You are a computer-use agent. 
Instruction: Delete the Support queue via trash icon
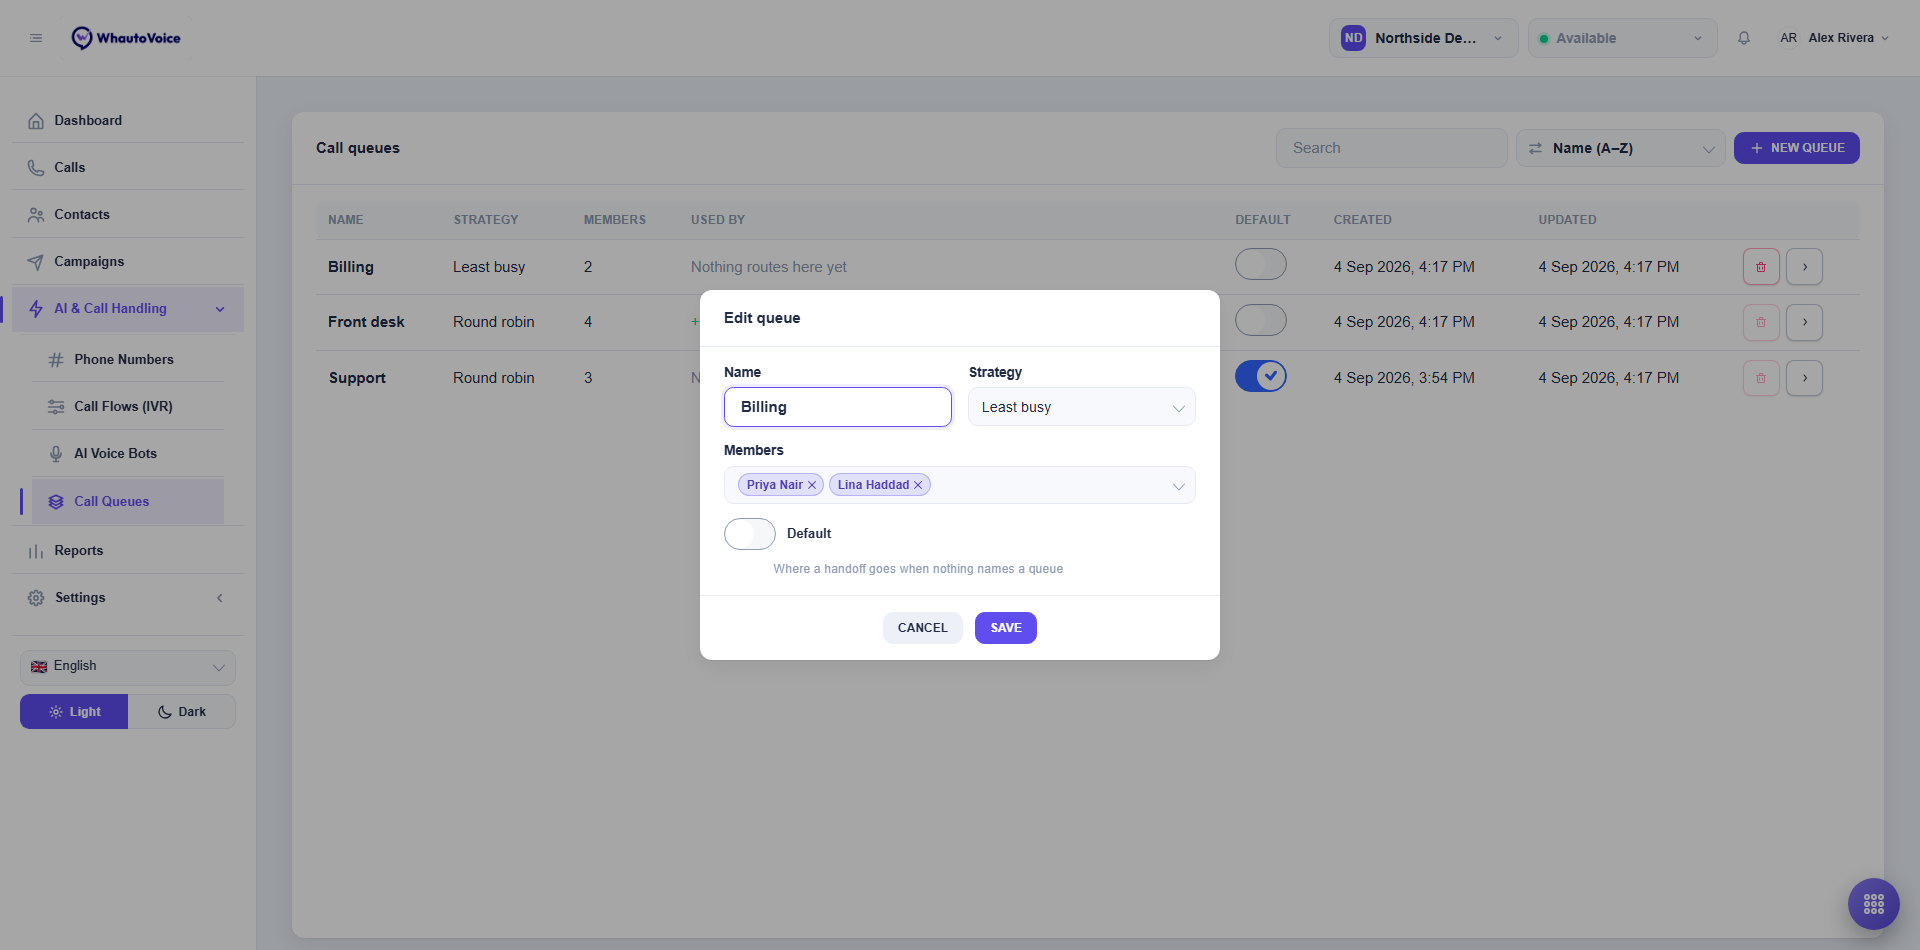(1761, 378)
